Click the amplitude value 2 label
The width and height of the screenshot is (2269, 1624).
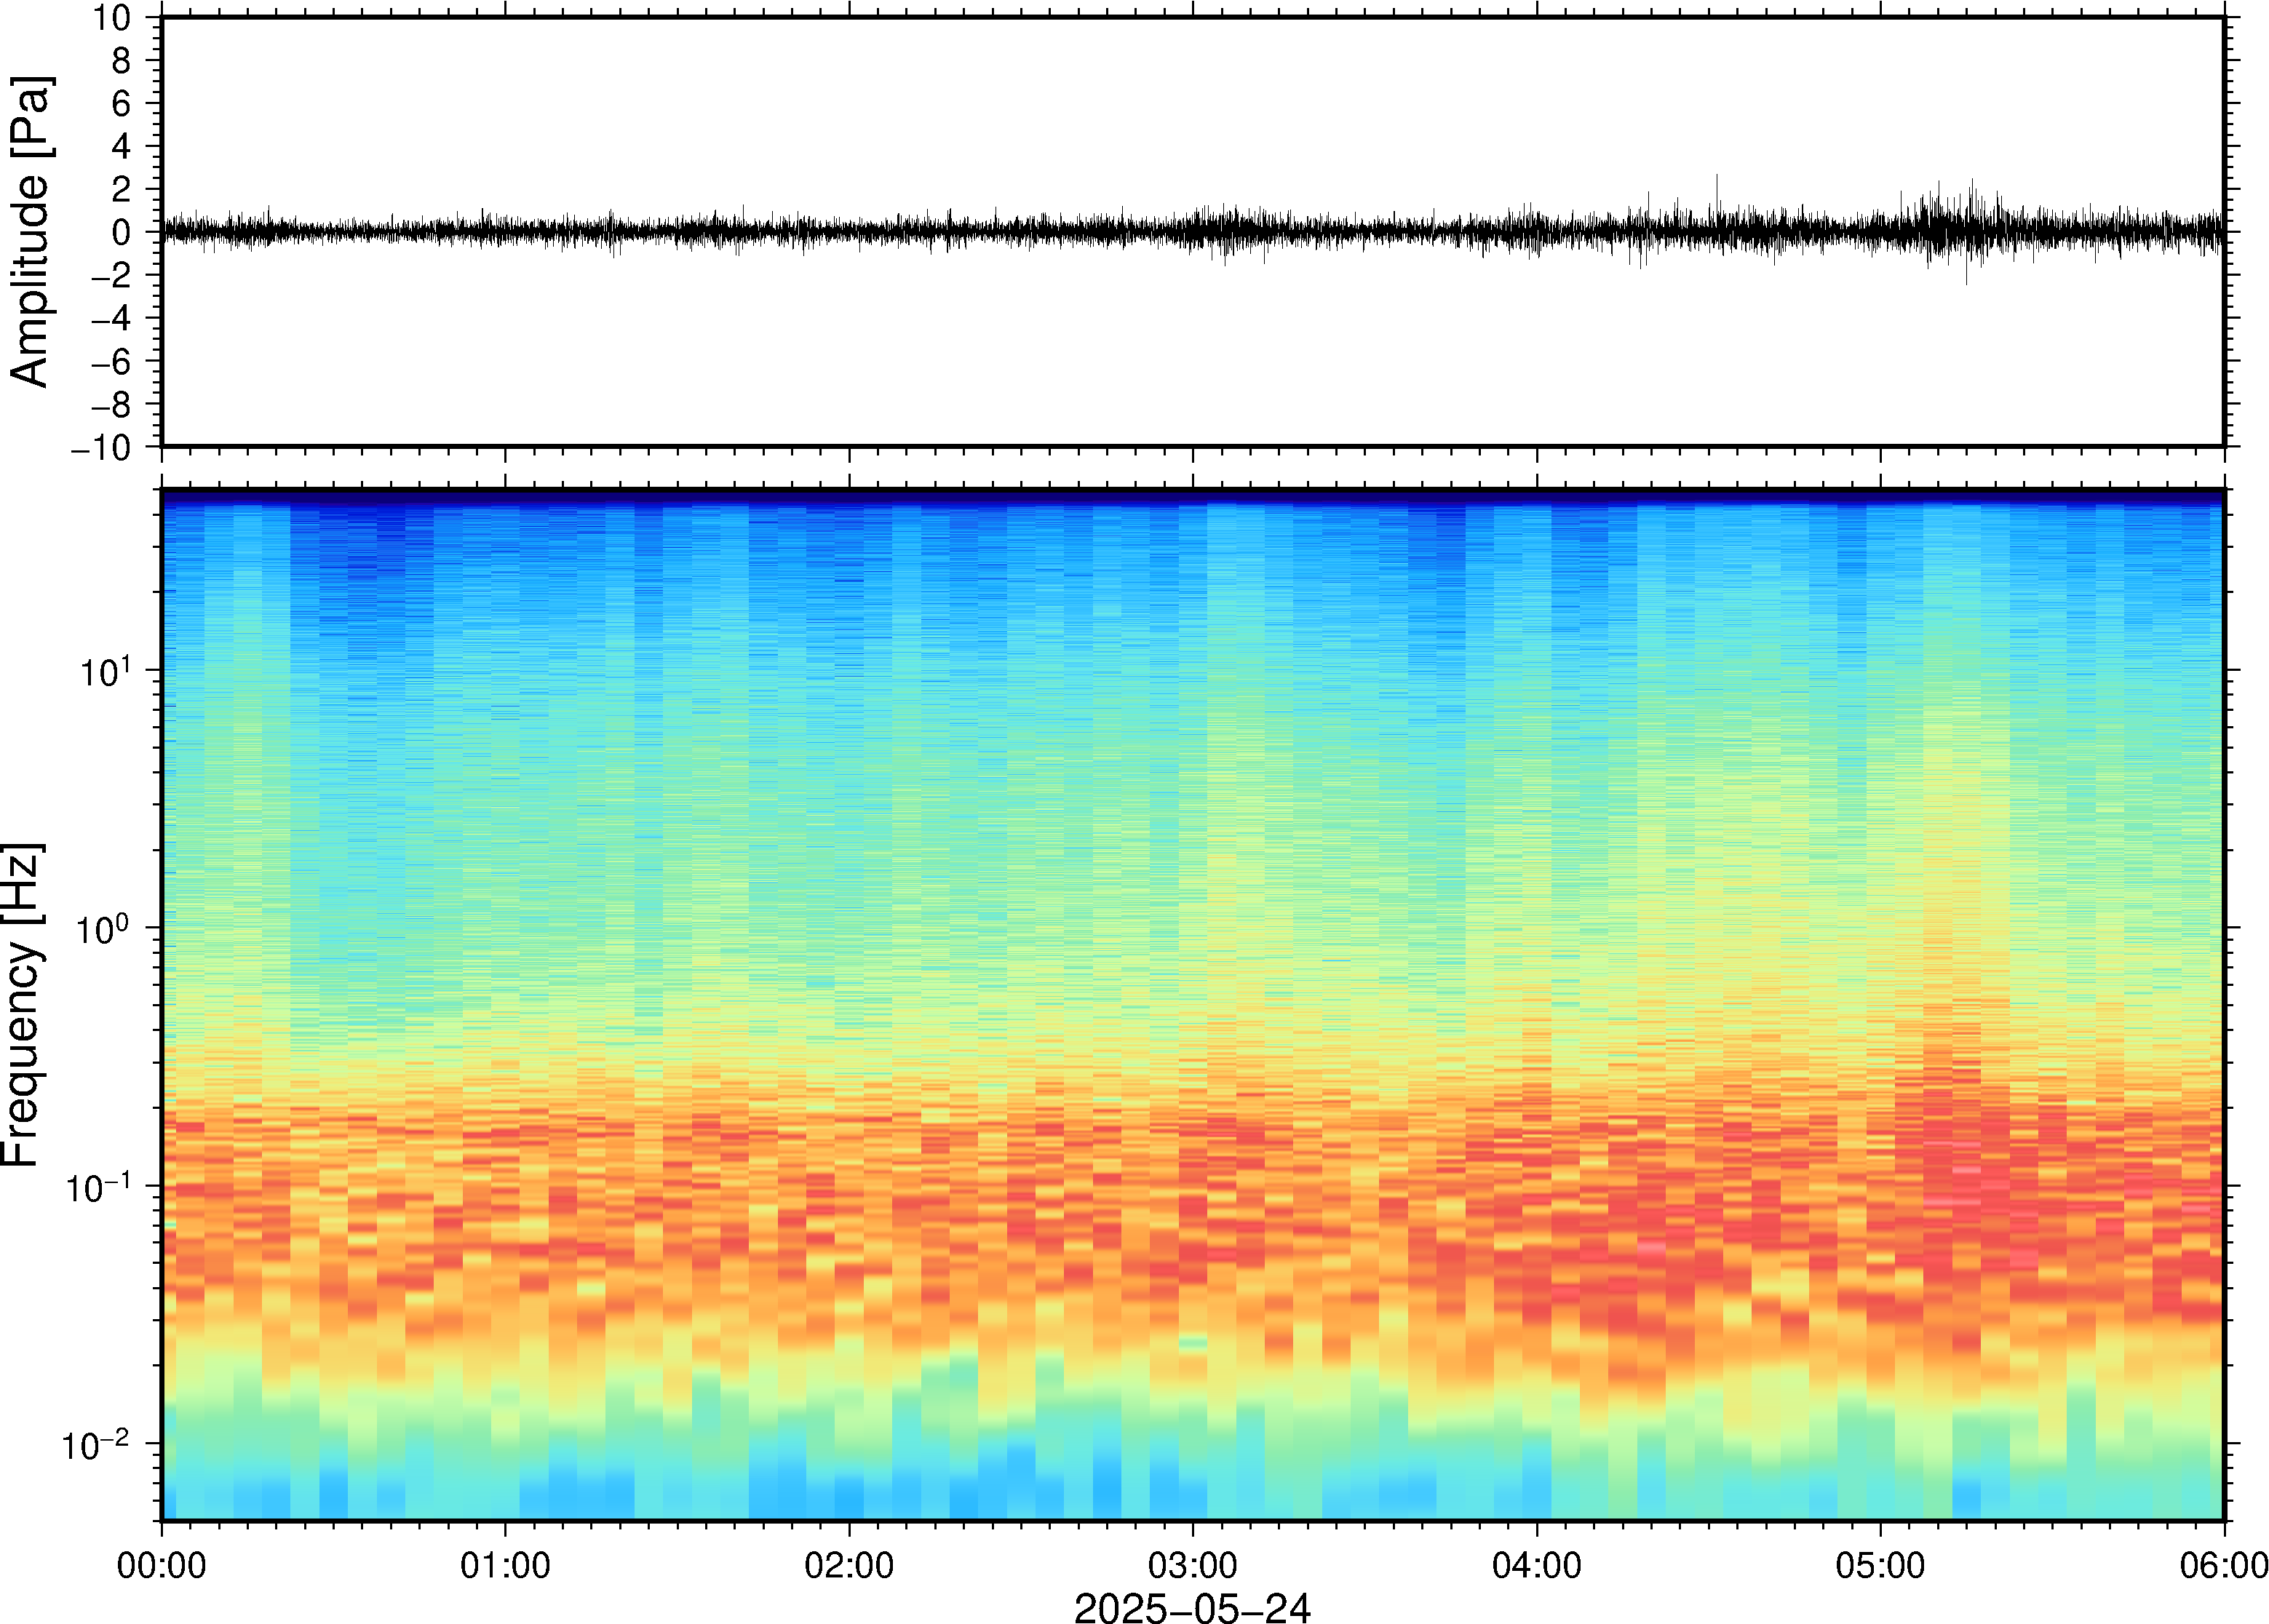click(122, 189)
